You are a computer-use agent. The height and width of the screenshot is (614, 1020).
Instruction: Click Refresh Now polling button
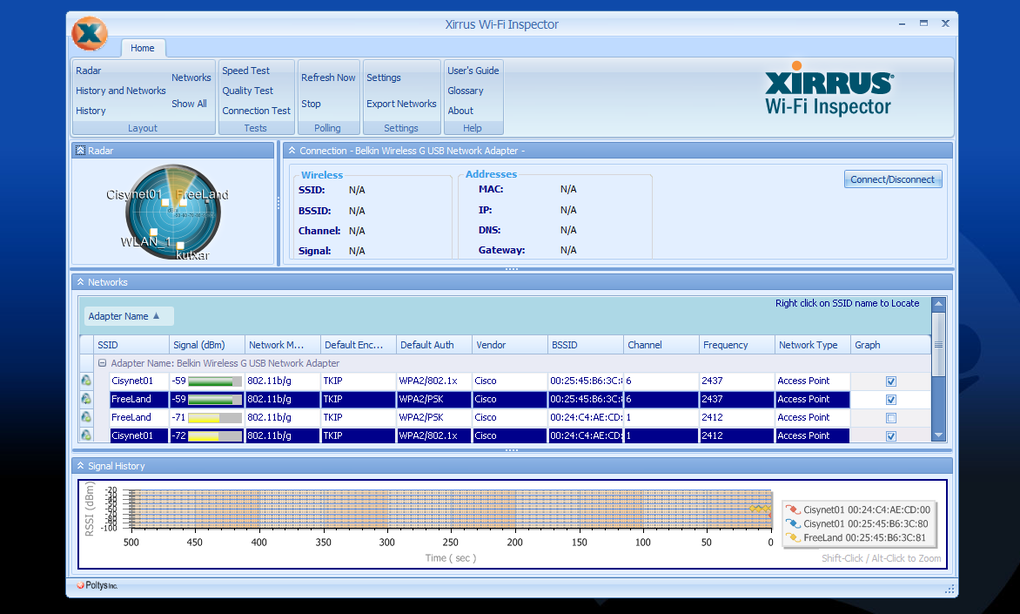[x=329, y=77]
